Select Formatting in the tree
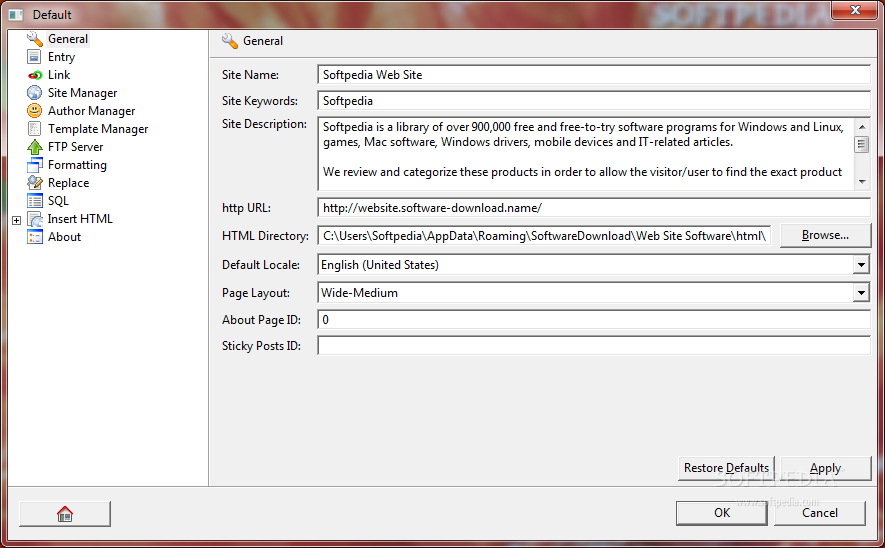The image size is (885, 548). point(77,165)
